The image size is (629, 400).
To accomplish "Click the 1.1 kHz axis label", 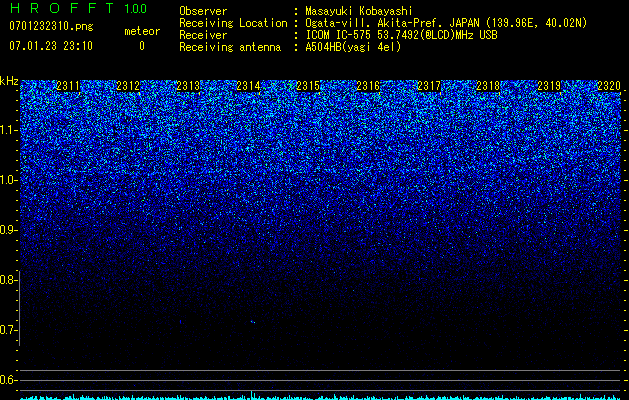I will (x=7, y=130).
